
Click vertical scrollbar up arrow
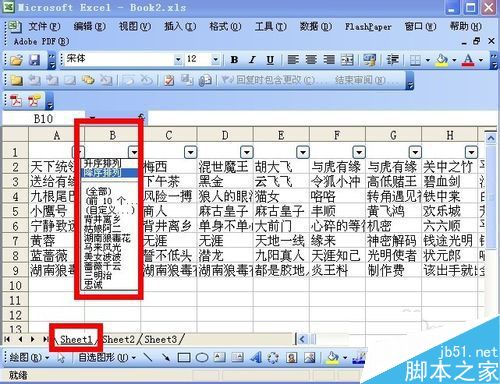490,138
